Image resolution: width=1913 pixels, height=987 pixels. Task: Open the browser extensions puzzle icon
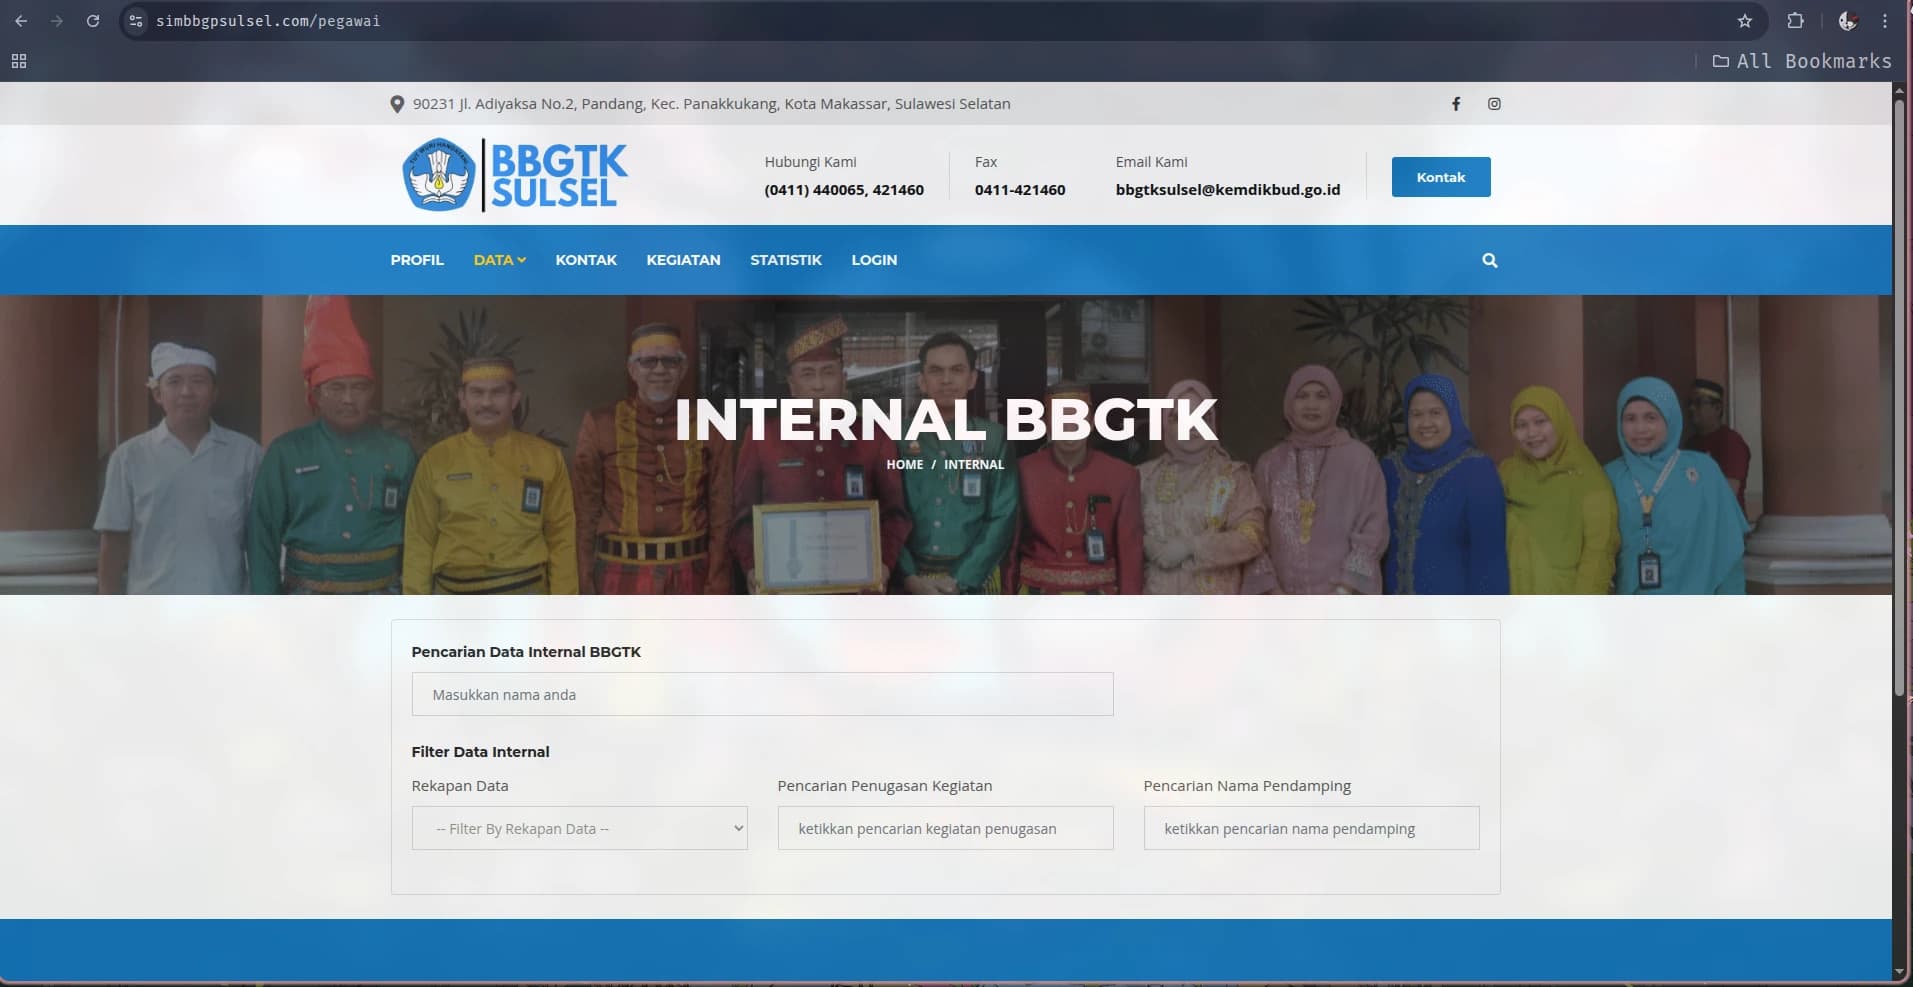click(x=1796, y=20)
